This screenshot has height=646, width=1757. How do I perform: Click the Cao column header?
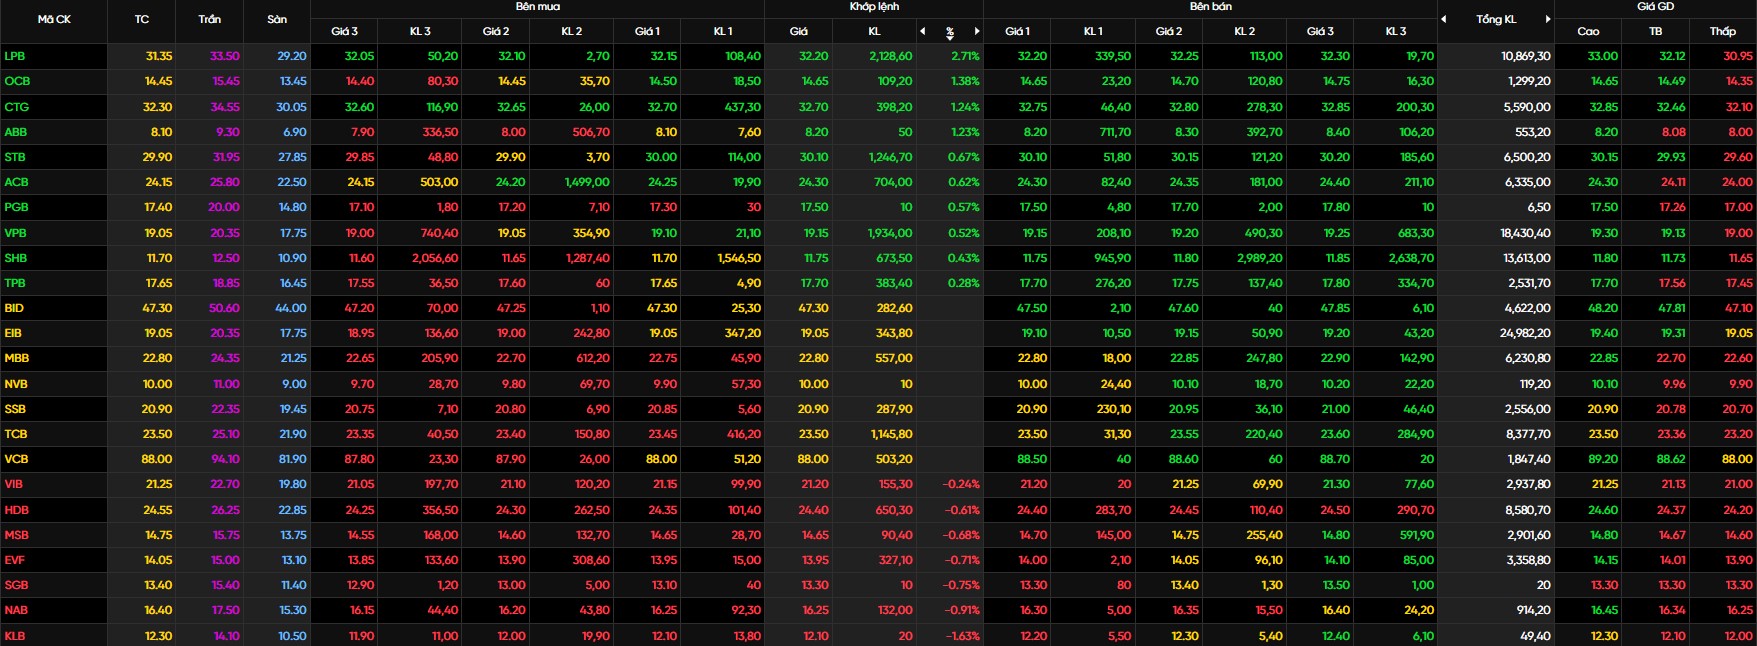[1588, 32]
